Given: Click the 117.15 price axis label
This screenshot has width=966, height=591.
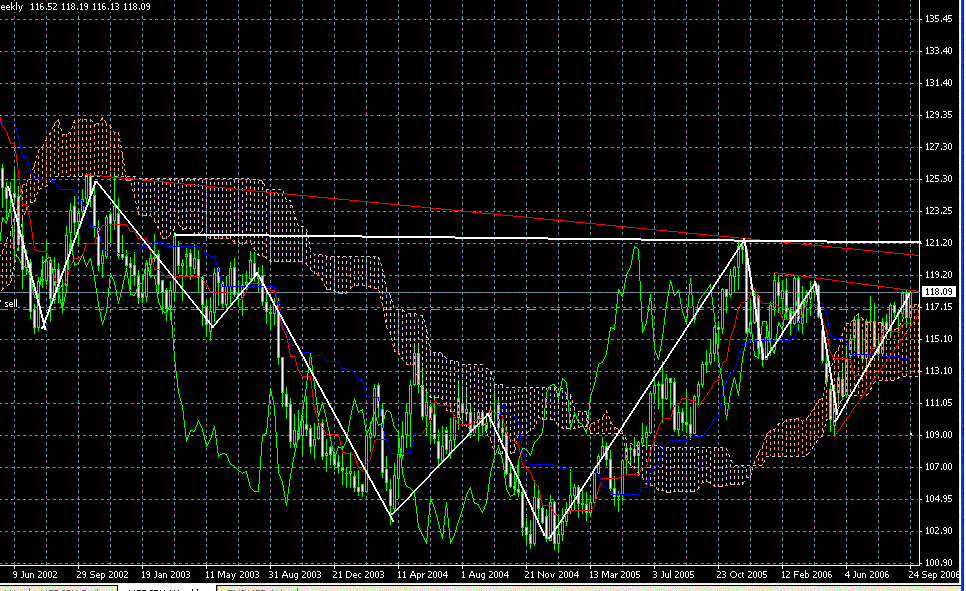Looking at the screenshot, I should pyautogui.click(x=939, y=306).
